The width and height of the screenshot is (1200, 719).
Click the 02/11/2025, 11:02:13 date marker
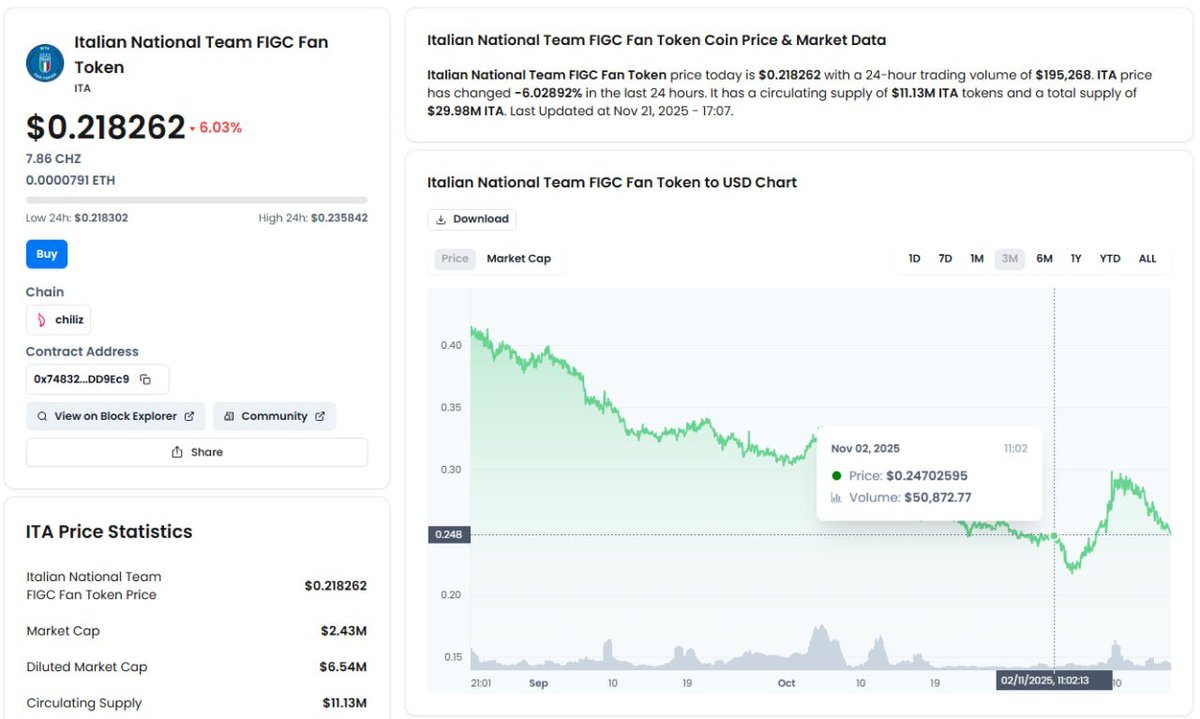1055,680
